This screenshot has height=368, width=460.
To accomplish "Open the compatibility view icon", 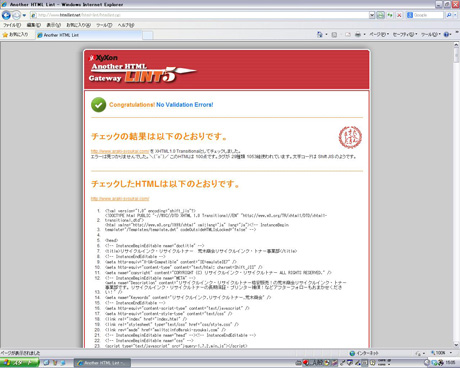I will coord(381,15).
